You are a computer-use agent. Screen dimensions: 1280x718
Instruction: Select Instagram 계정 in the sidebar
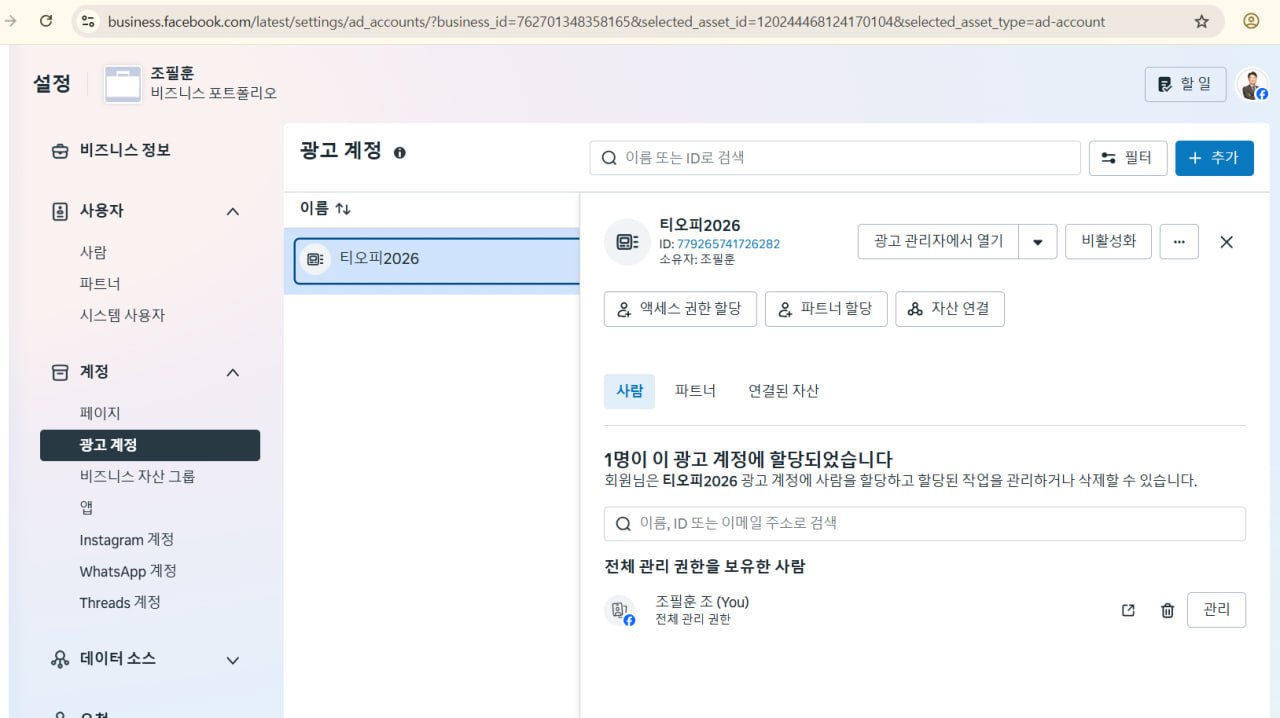click(127, 540)
